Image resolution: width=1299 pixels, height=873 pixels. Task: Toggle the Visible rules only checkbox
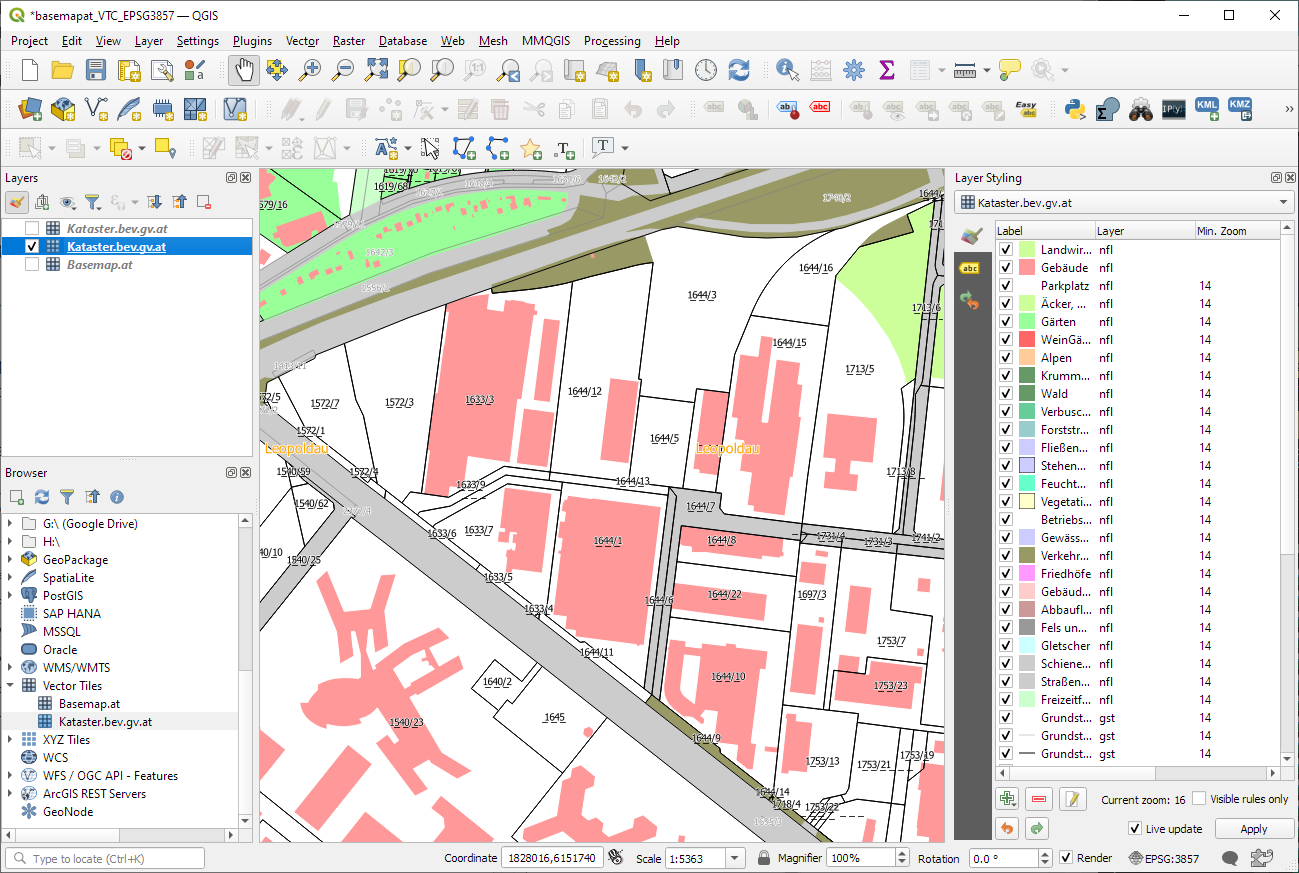(x=1199, y=799)
